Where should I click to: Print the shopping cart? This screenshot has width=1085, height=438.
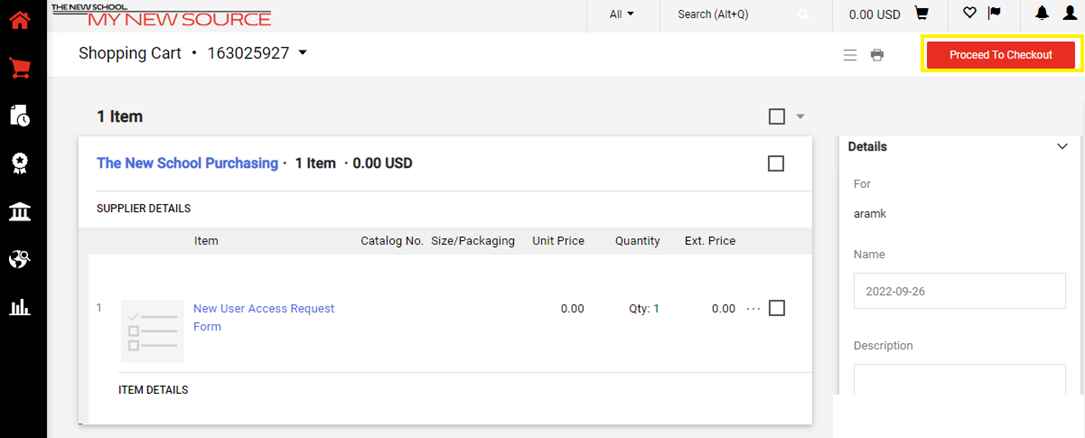pos(877,55)
